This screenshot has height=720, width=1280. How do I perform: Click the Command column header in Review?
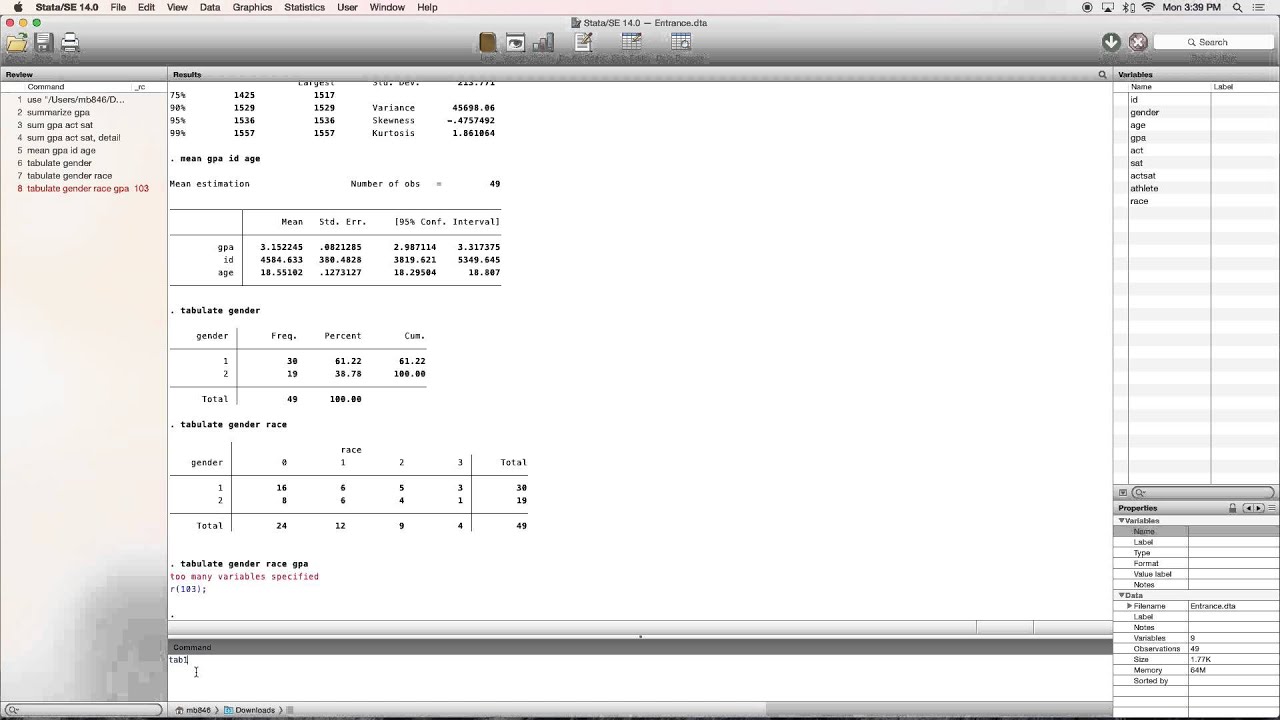click(46, 87)
